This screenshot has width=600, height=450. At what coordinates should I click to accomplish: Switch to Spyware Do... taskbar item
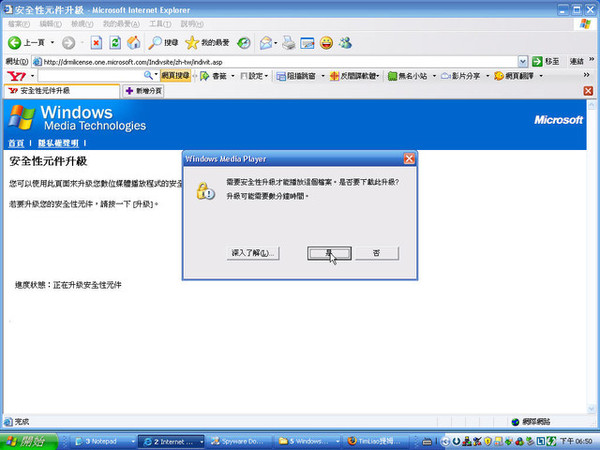[240, 442]
